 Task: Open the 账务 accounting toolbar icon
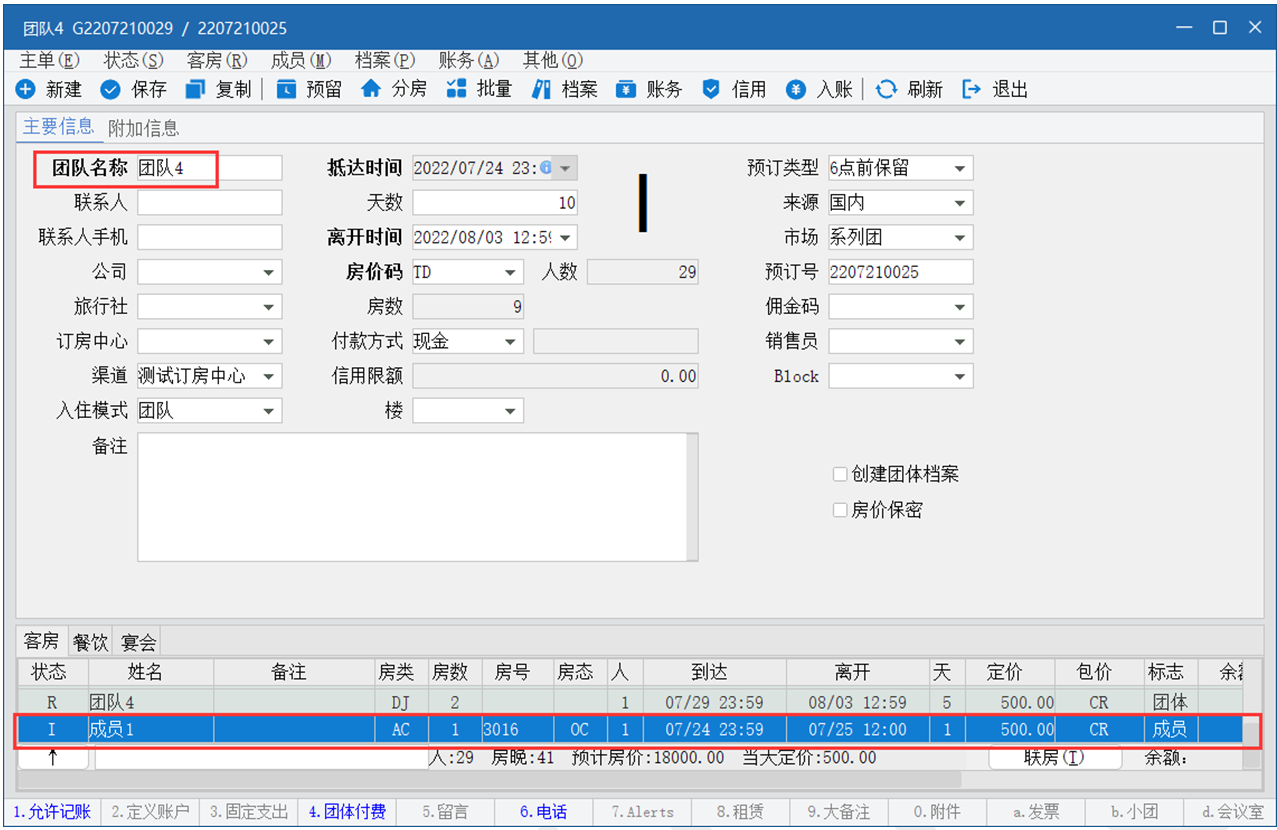point(626,89)
